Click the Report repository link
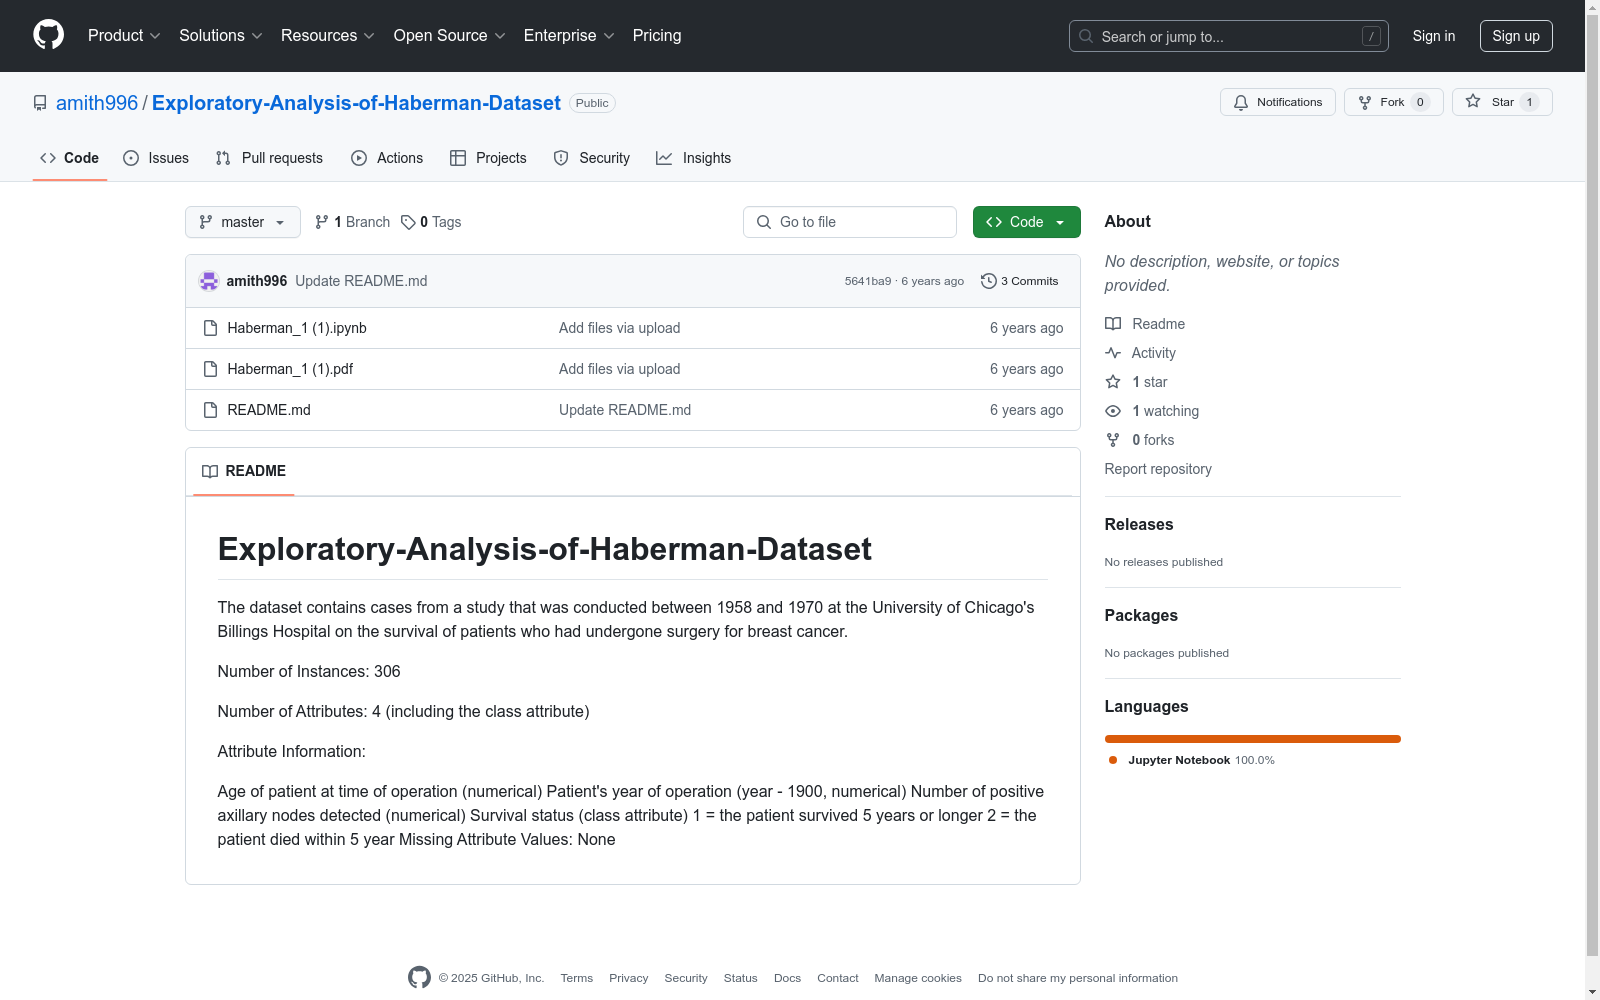Screen dimensions: 1600x1000 click(x=1158, y=469)
